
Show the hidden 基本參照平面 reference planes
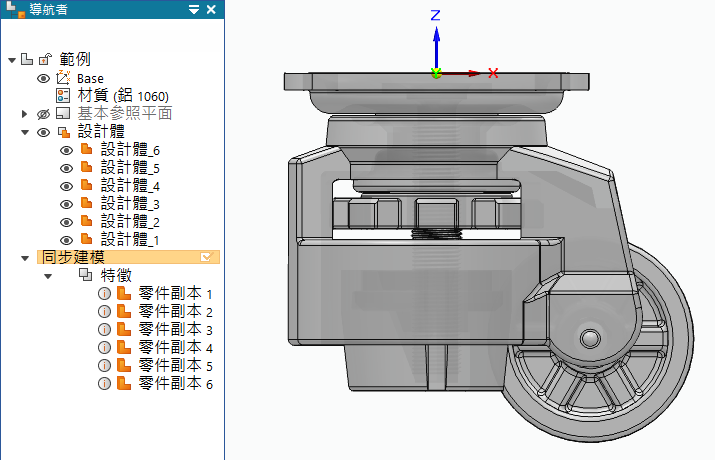click(x=43, y=114)
